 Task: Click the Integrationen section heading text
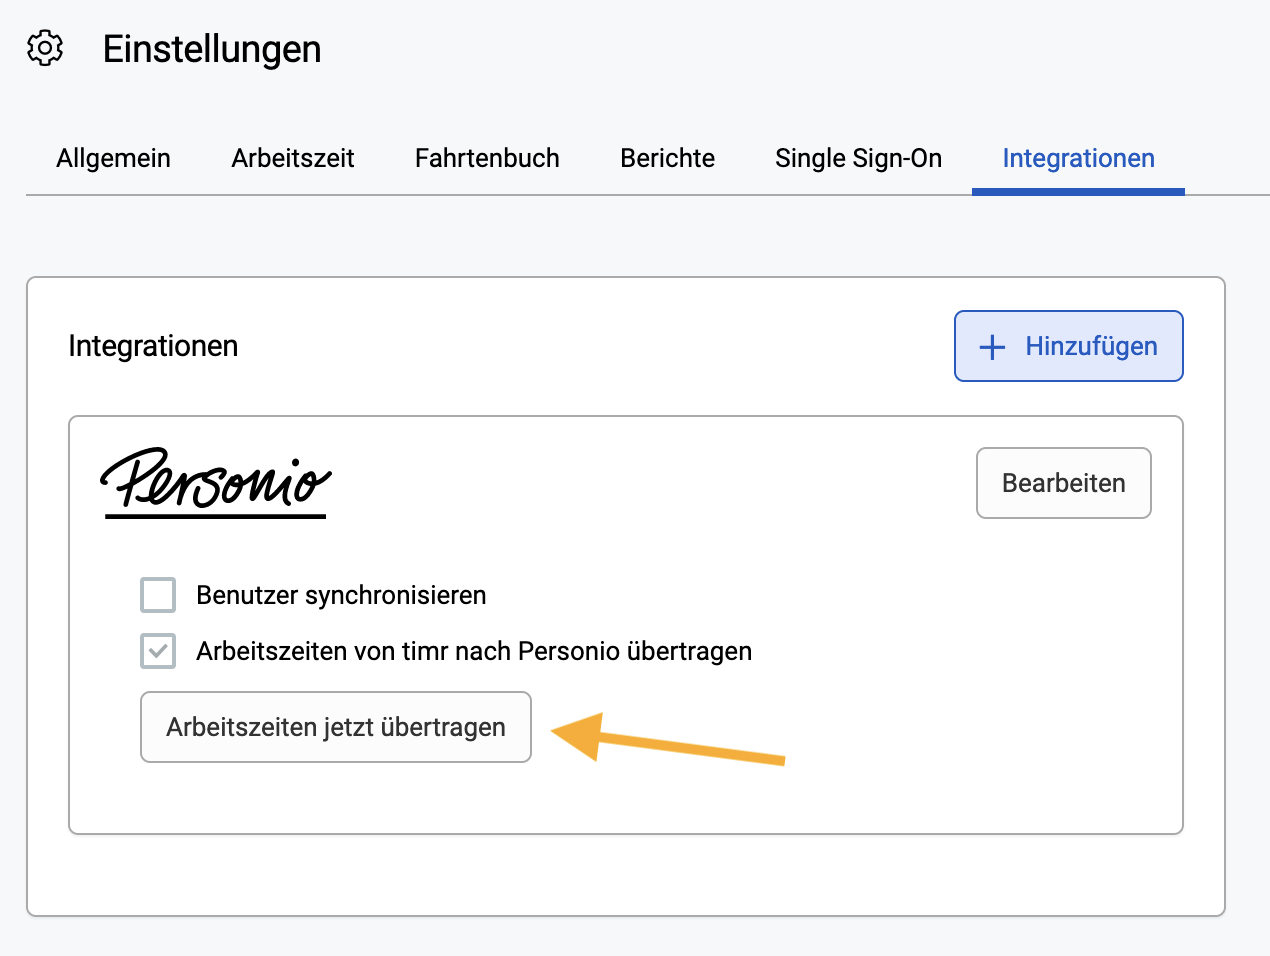point(153,346)
